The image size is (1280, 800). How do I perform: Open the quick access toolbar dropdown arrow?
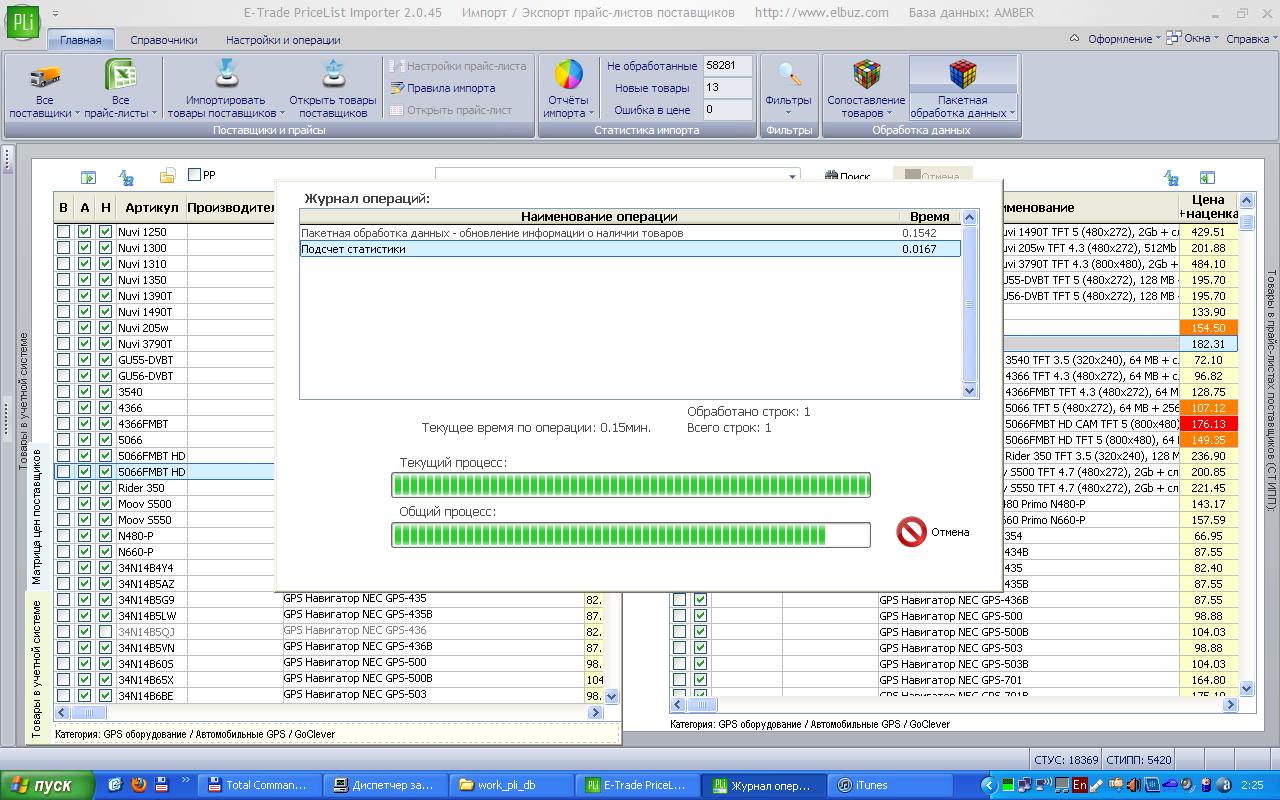[54, 14]
